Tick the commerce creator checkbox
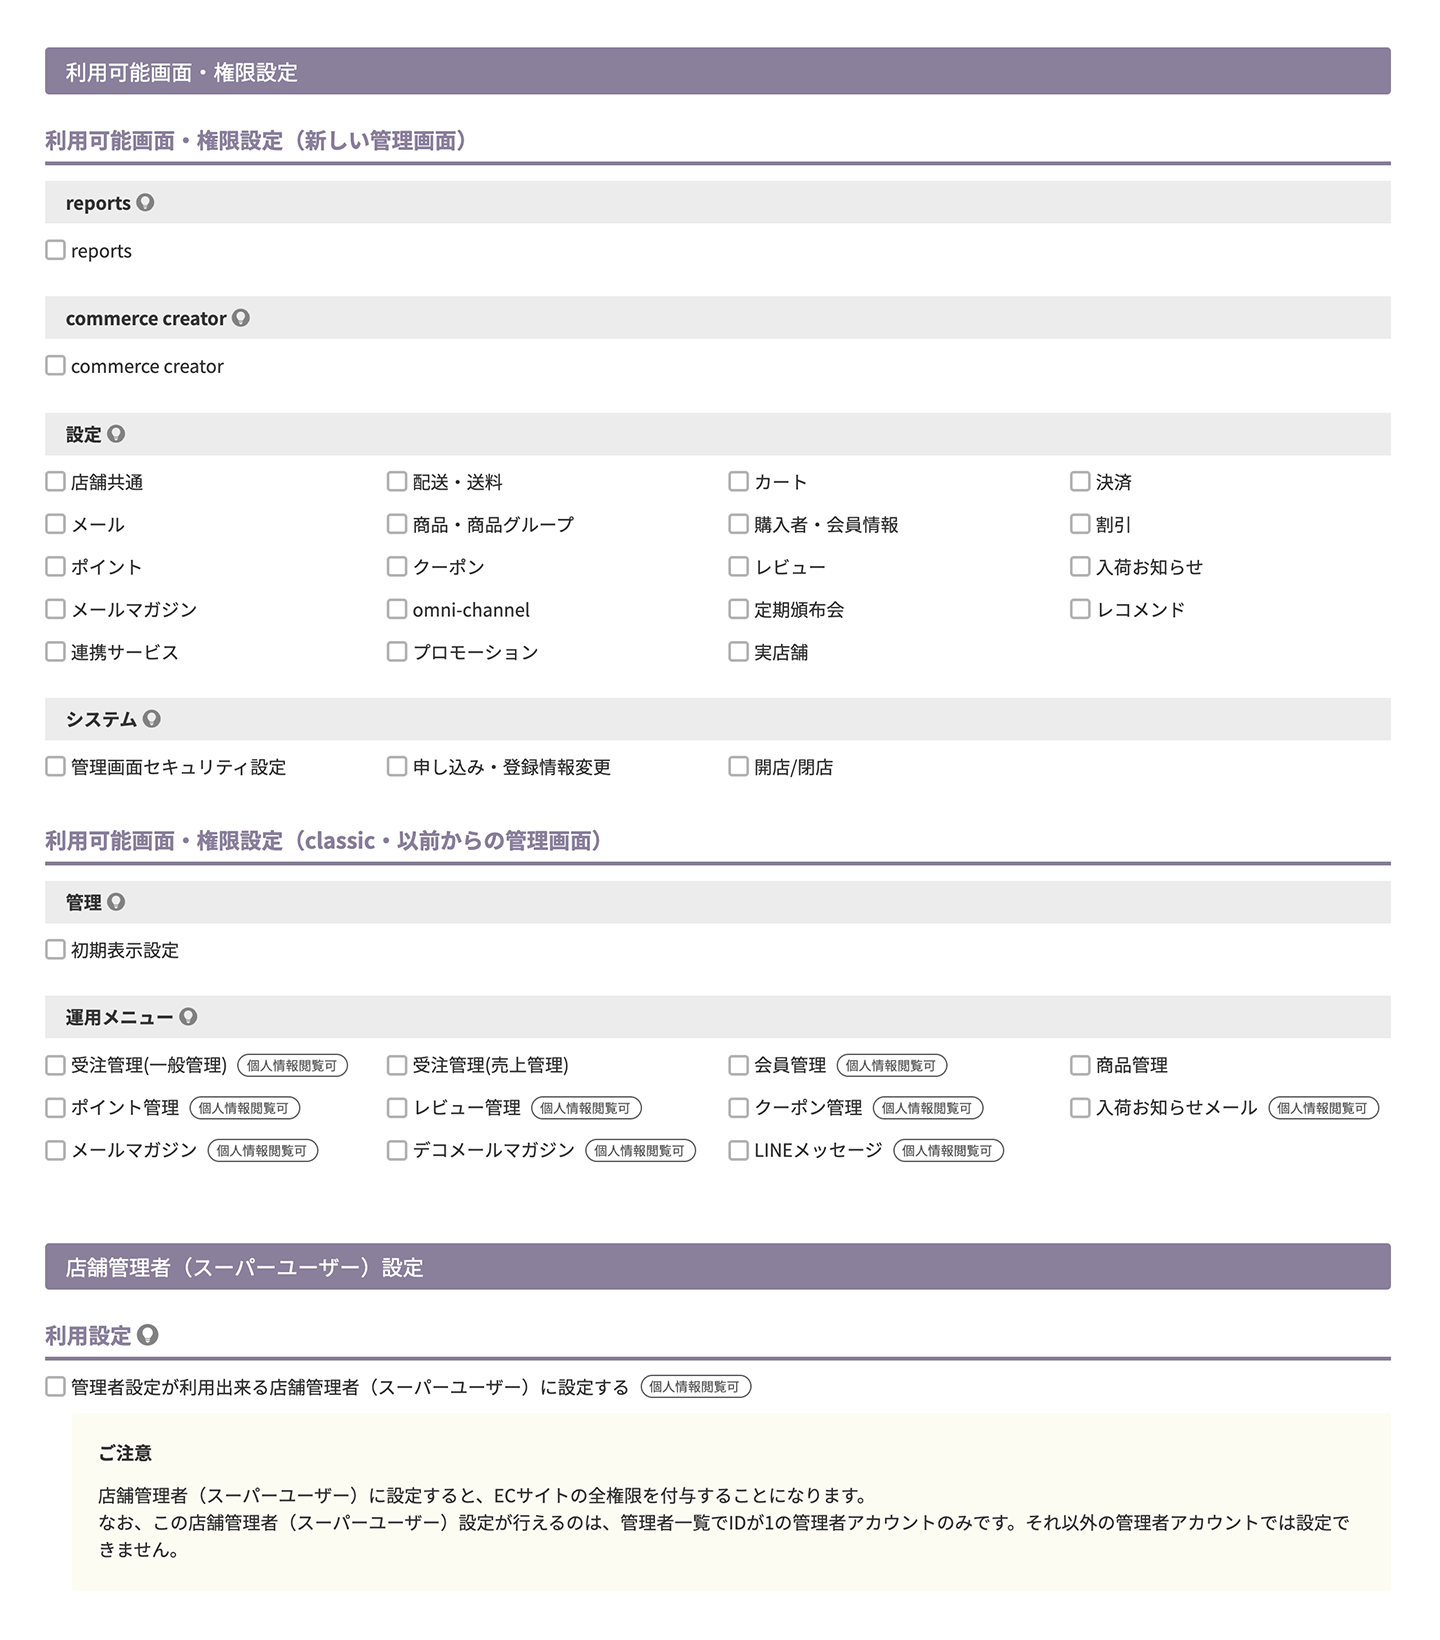Screen dimensions: 1440x1640 [x=56, y=366]
